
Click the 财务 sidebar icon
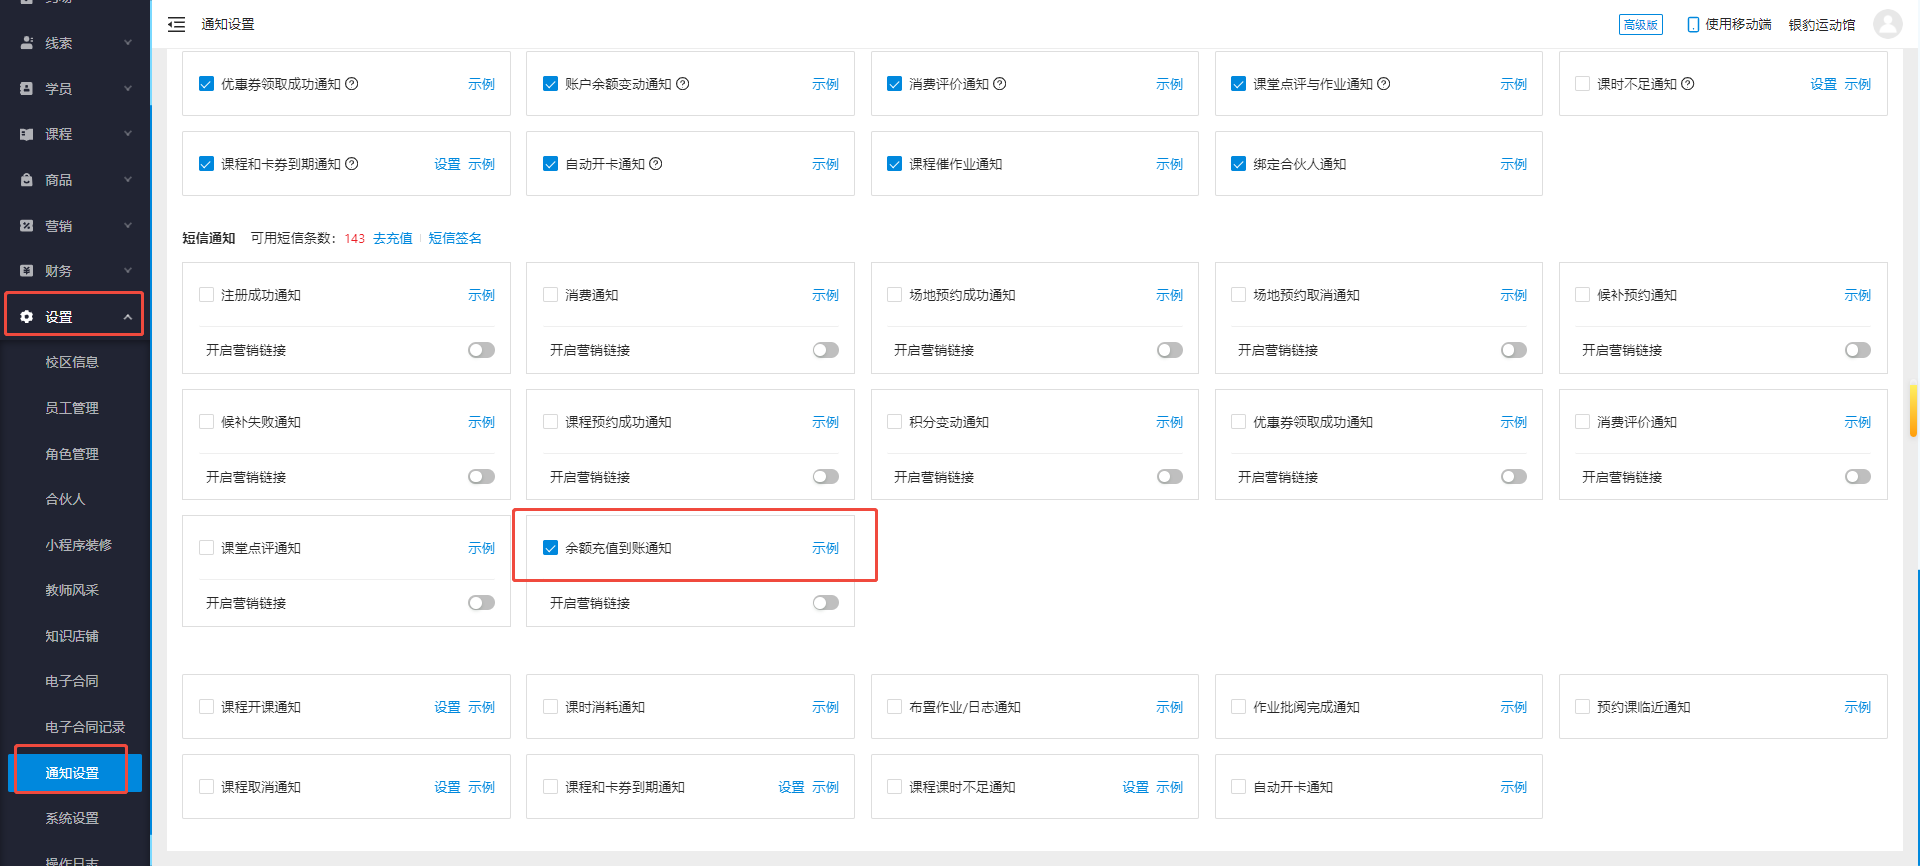click(27, 271)
